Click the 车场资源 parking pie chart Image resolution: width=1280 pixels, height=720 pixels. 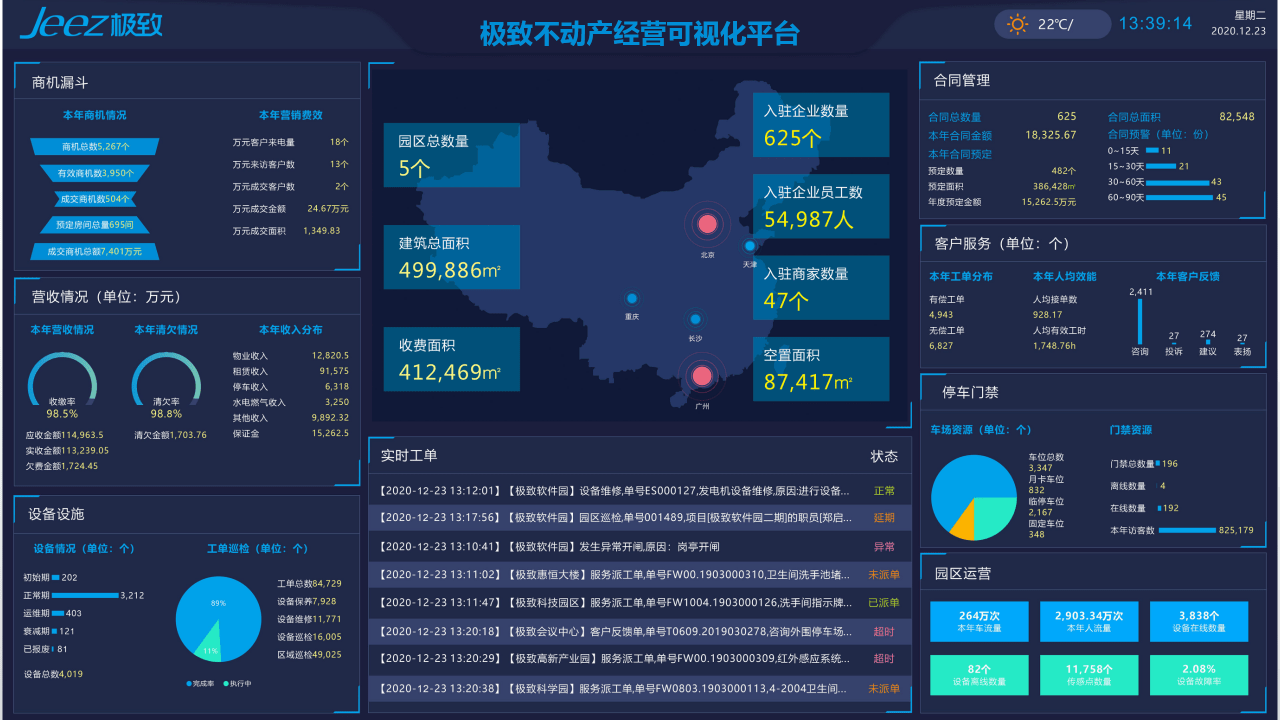973,500
